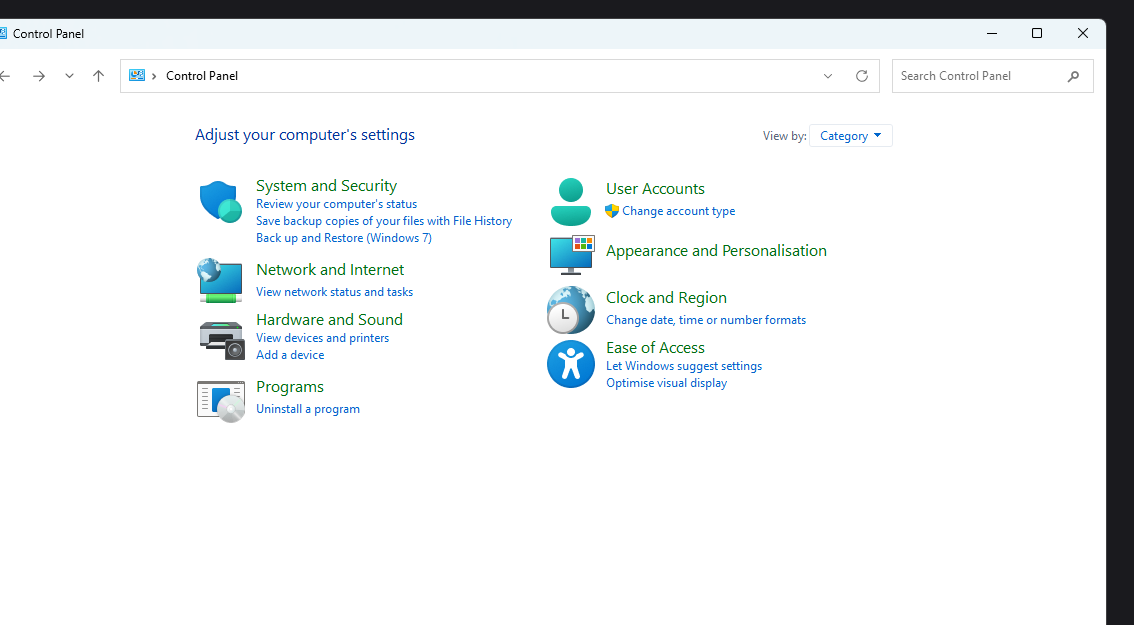Click the search magnifier icon
The height and width of the screenshot is (625, 1134).
point(1073,76)
